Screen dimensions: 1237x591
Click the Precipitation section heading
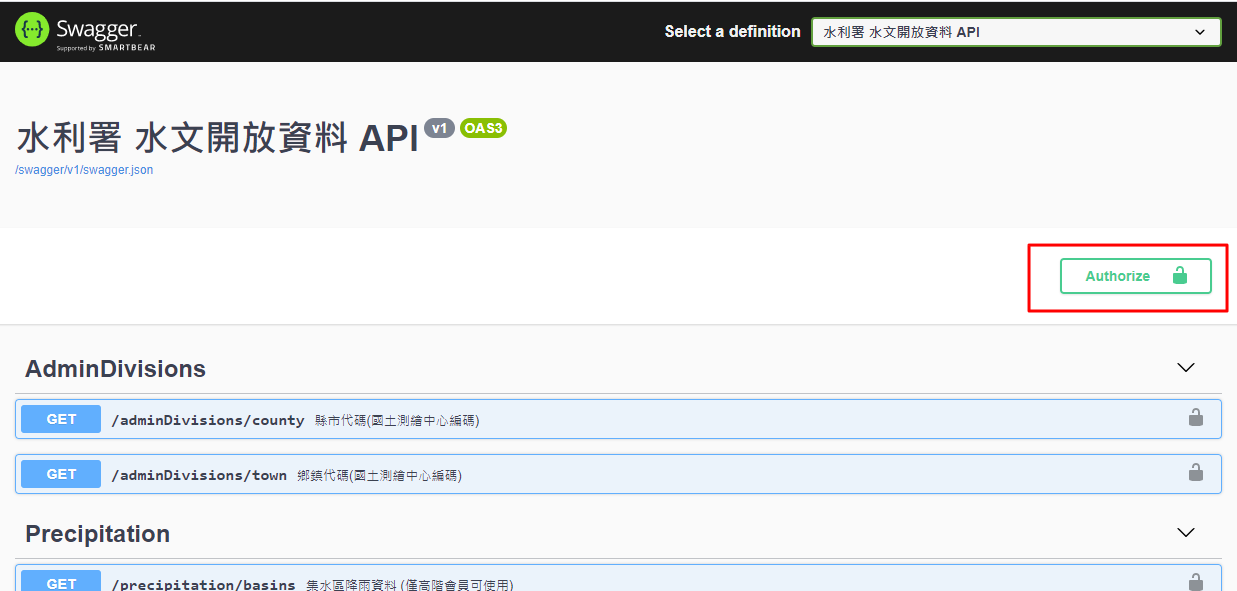tap(97, 534)
